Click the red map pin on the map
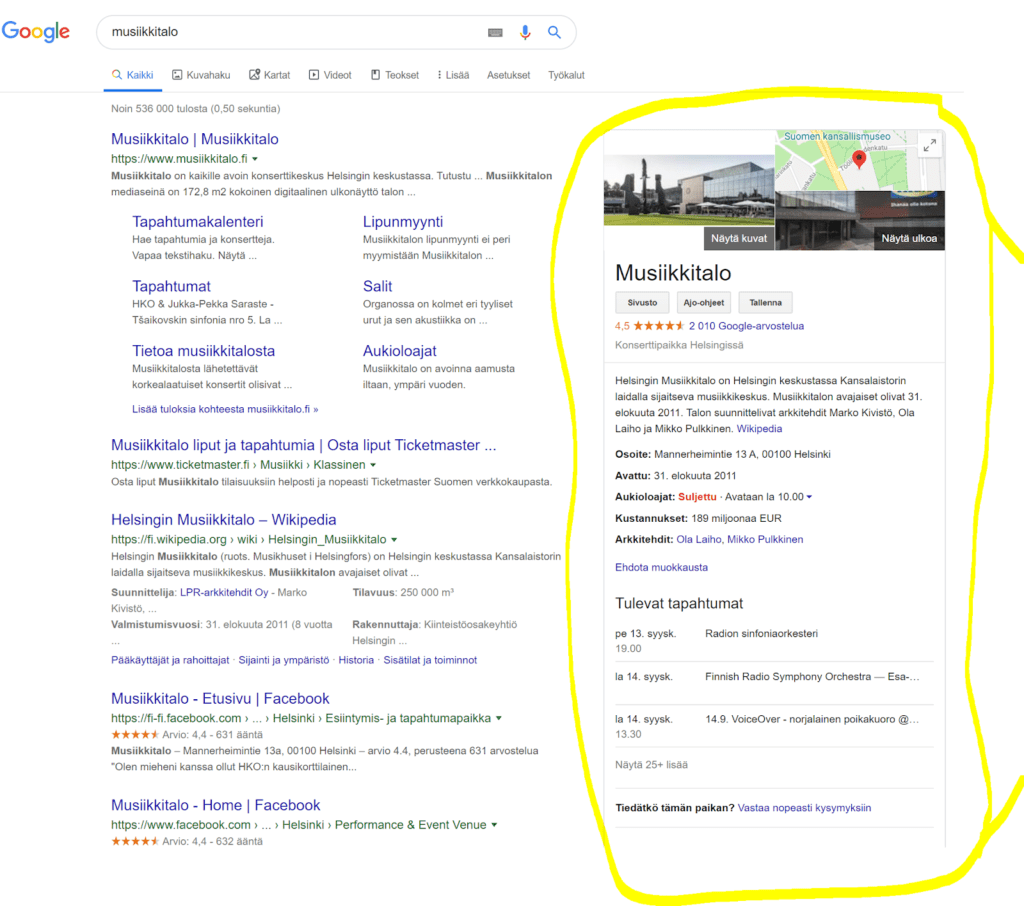The width and height of the screenshot is (1024, 906). tap(859, 159)
